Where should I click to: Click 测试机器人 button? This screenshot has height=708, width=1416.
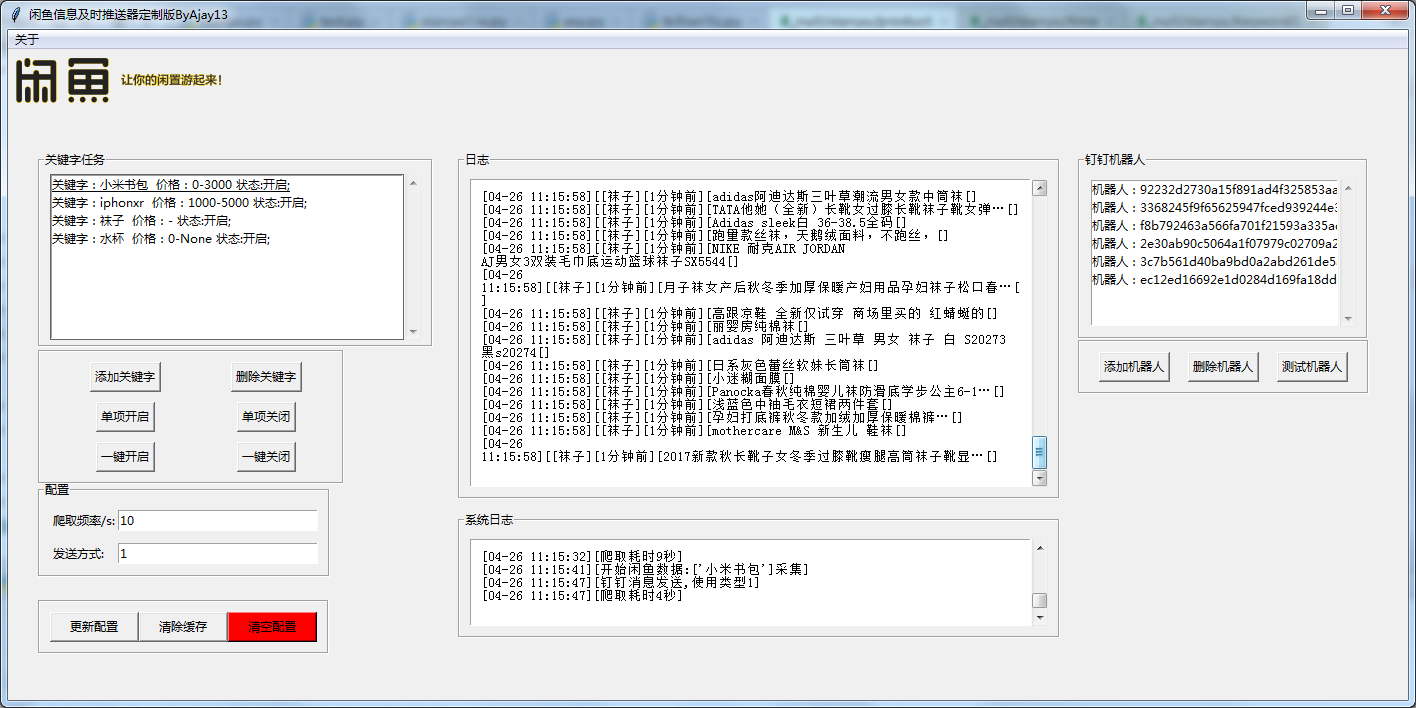tap(1311, 367)
